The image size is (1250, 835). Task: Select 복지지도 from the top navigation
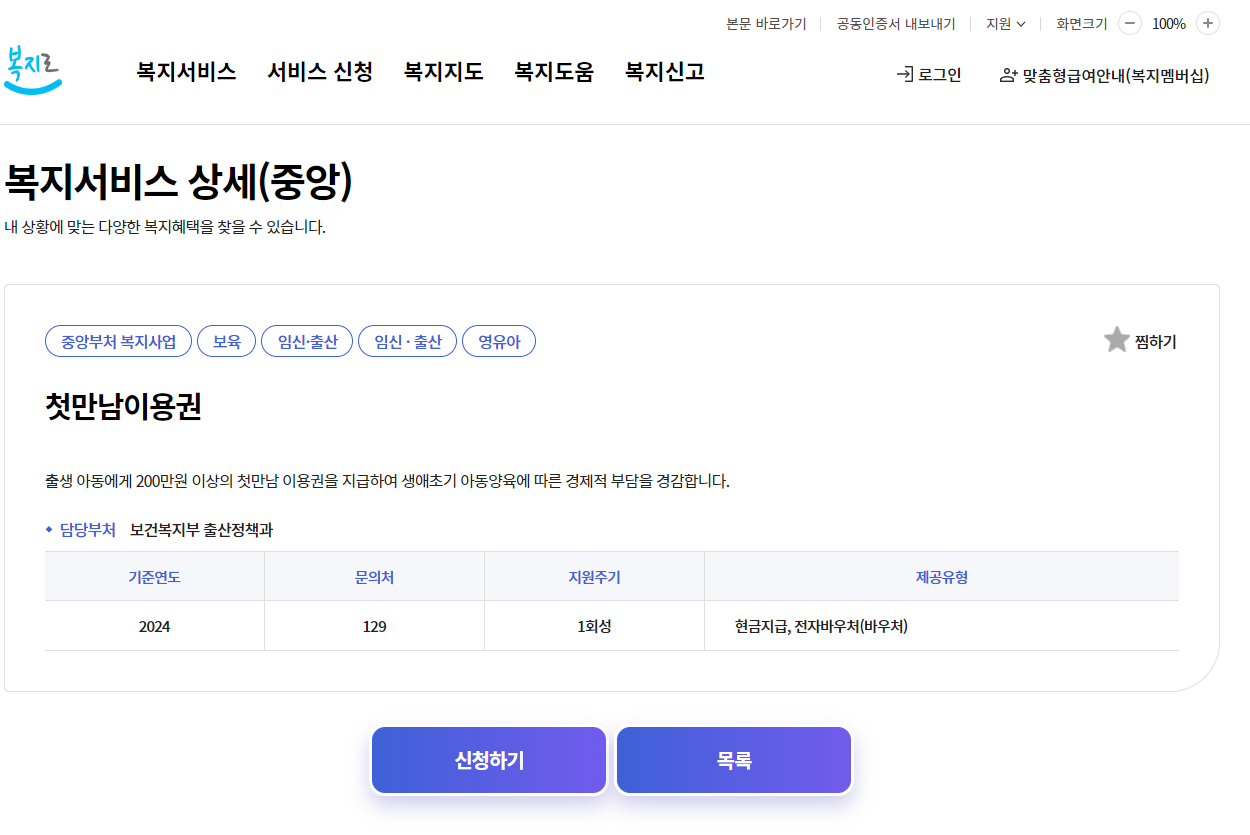(443, 71)
